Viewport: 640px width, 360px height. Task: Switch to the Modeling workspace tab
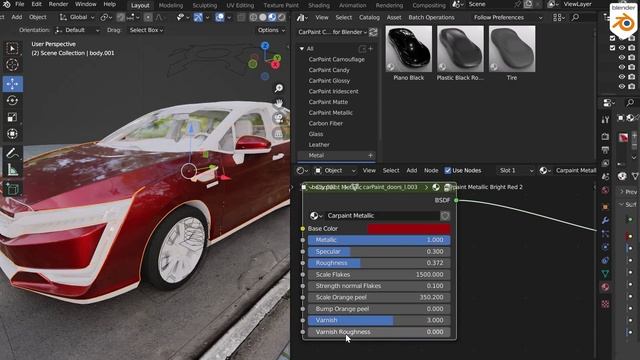tap(171, 5)
